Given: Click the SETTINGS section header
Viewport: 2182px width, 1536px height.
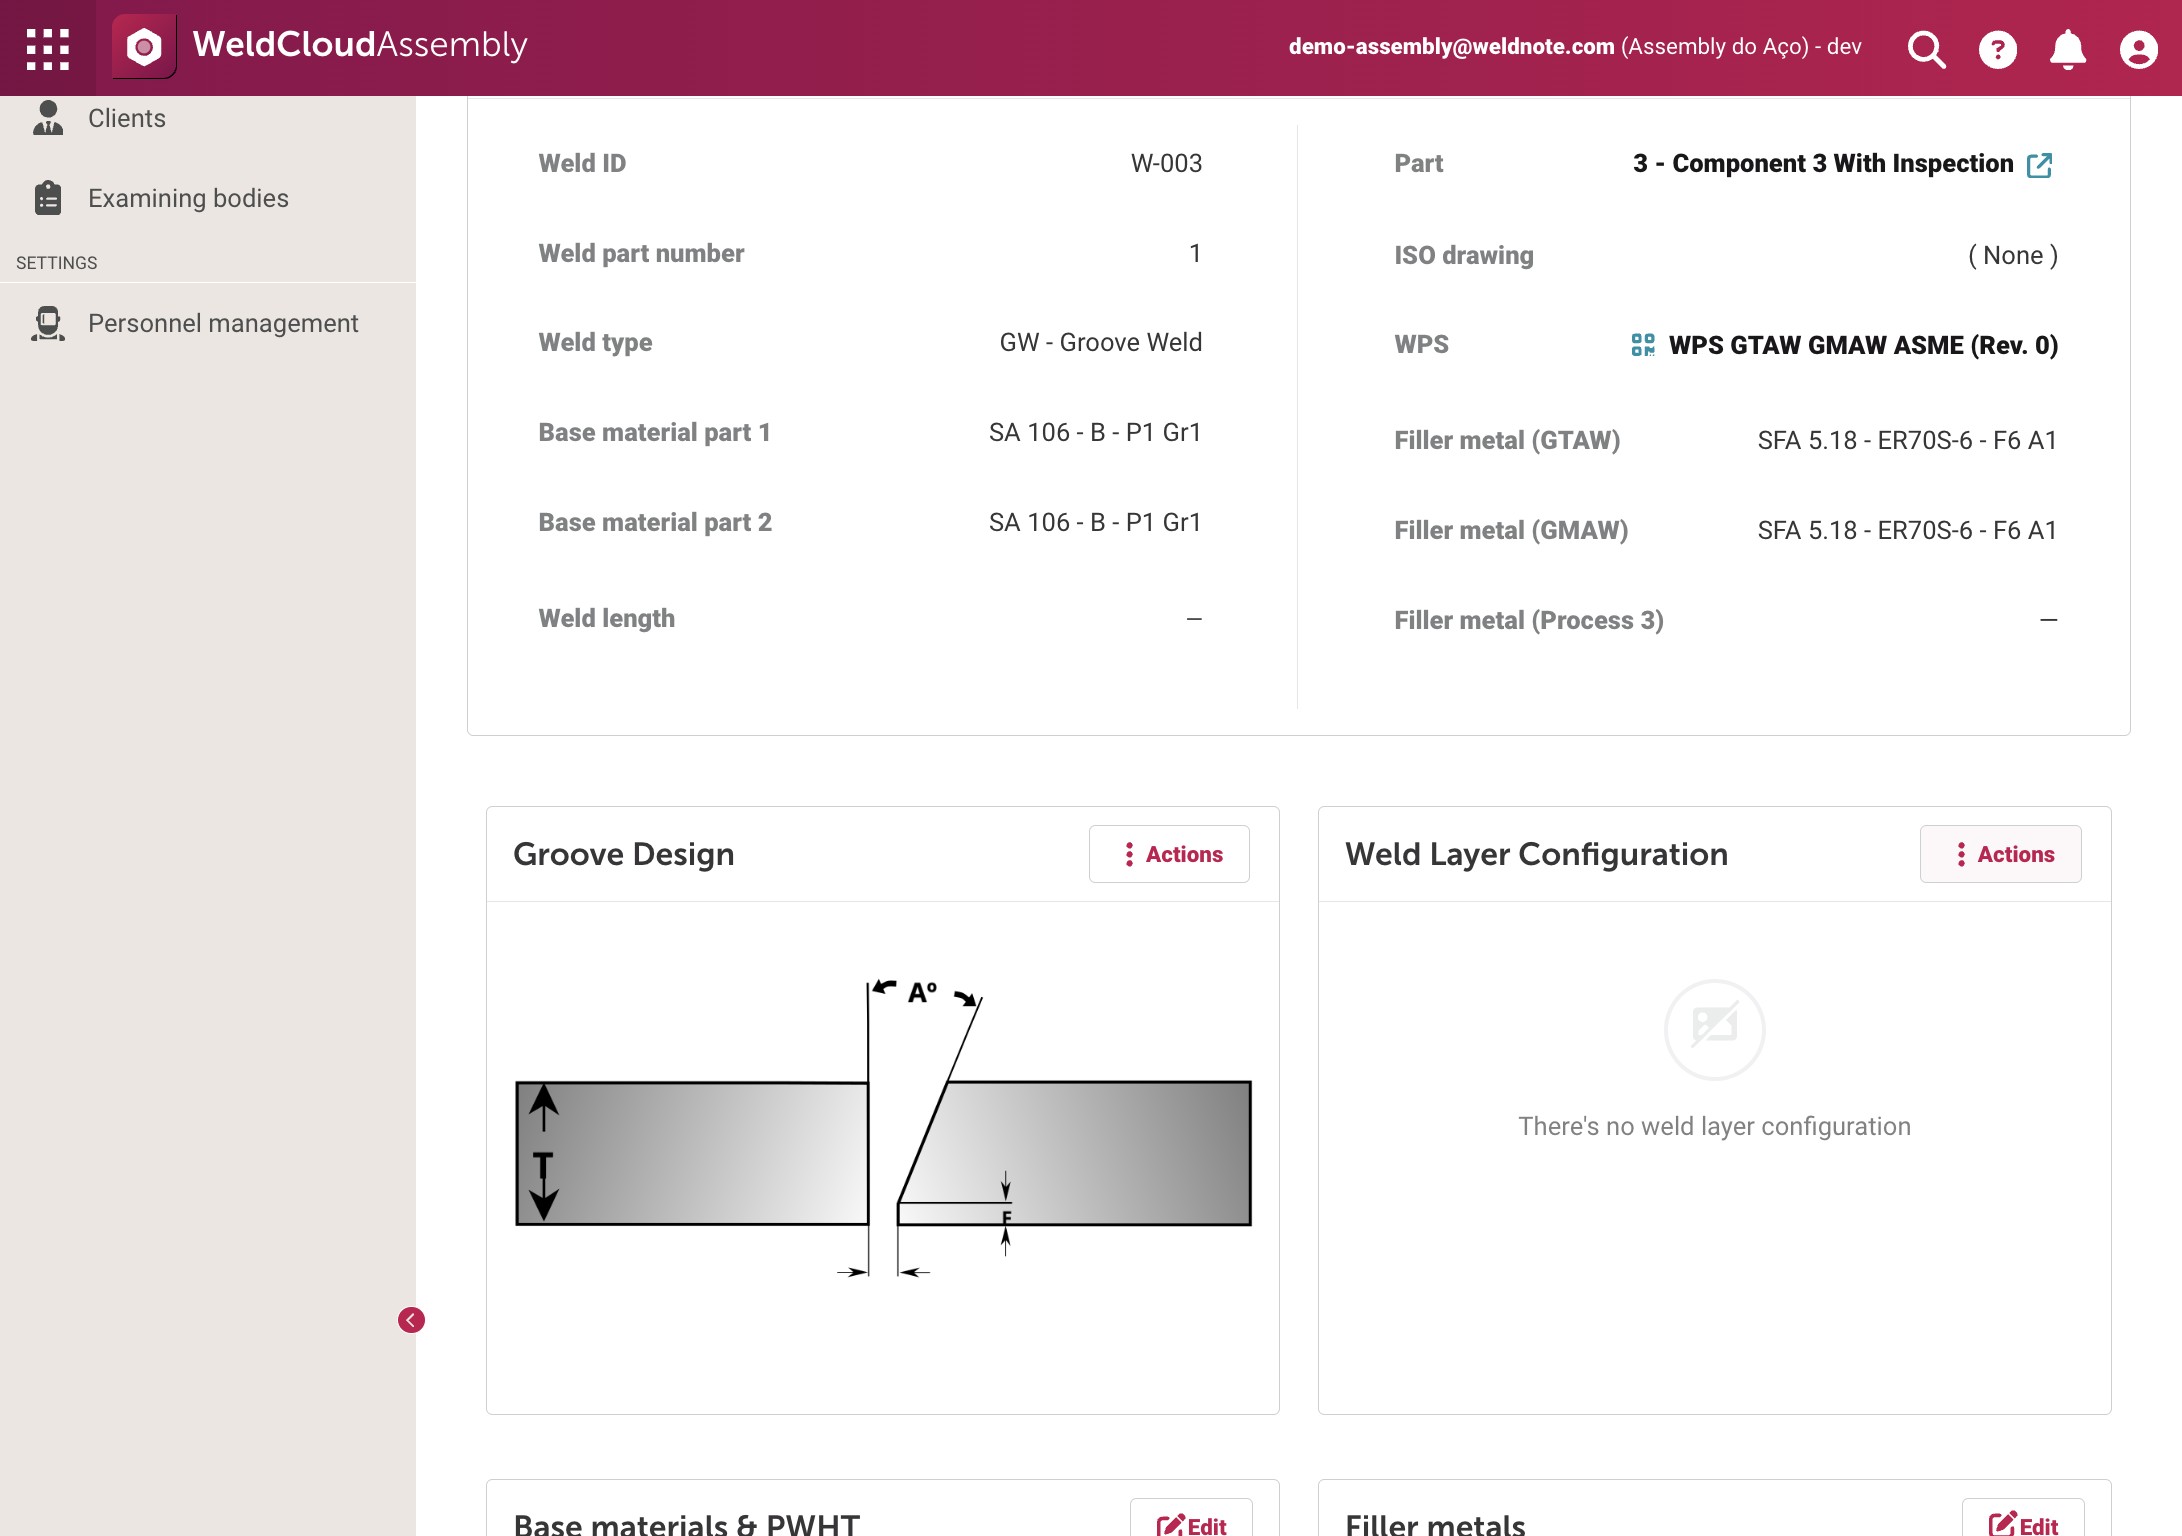Looking at the screenshot, I should tap(57, 263).
